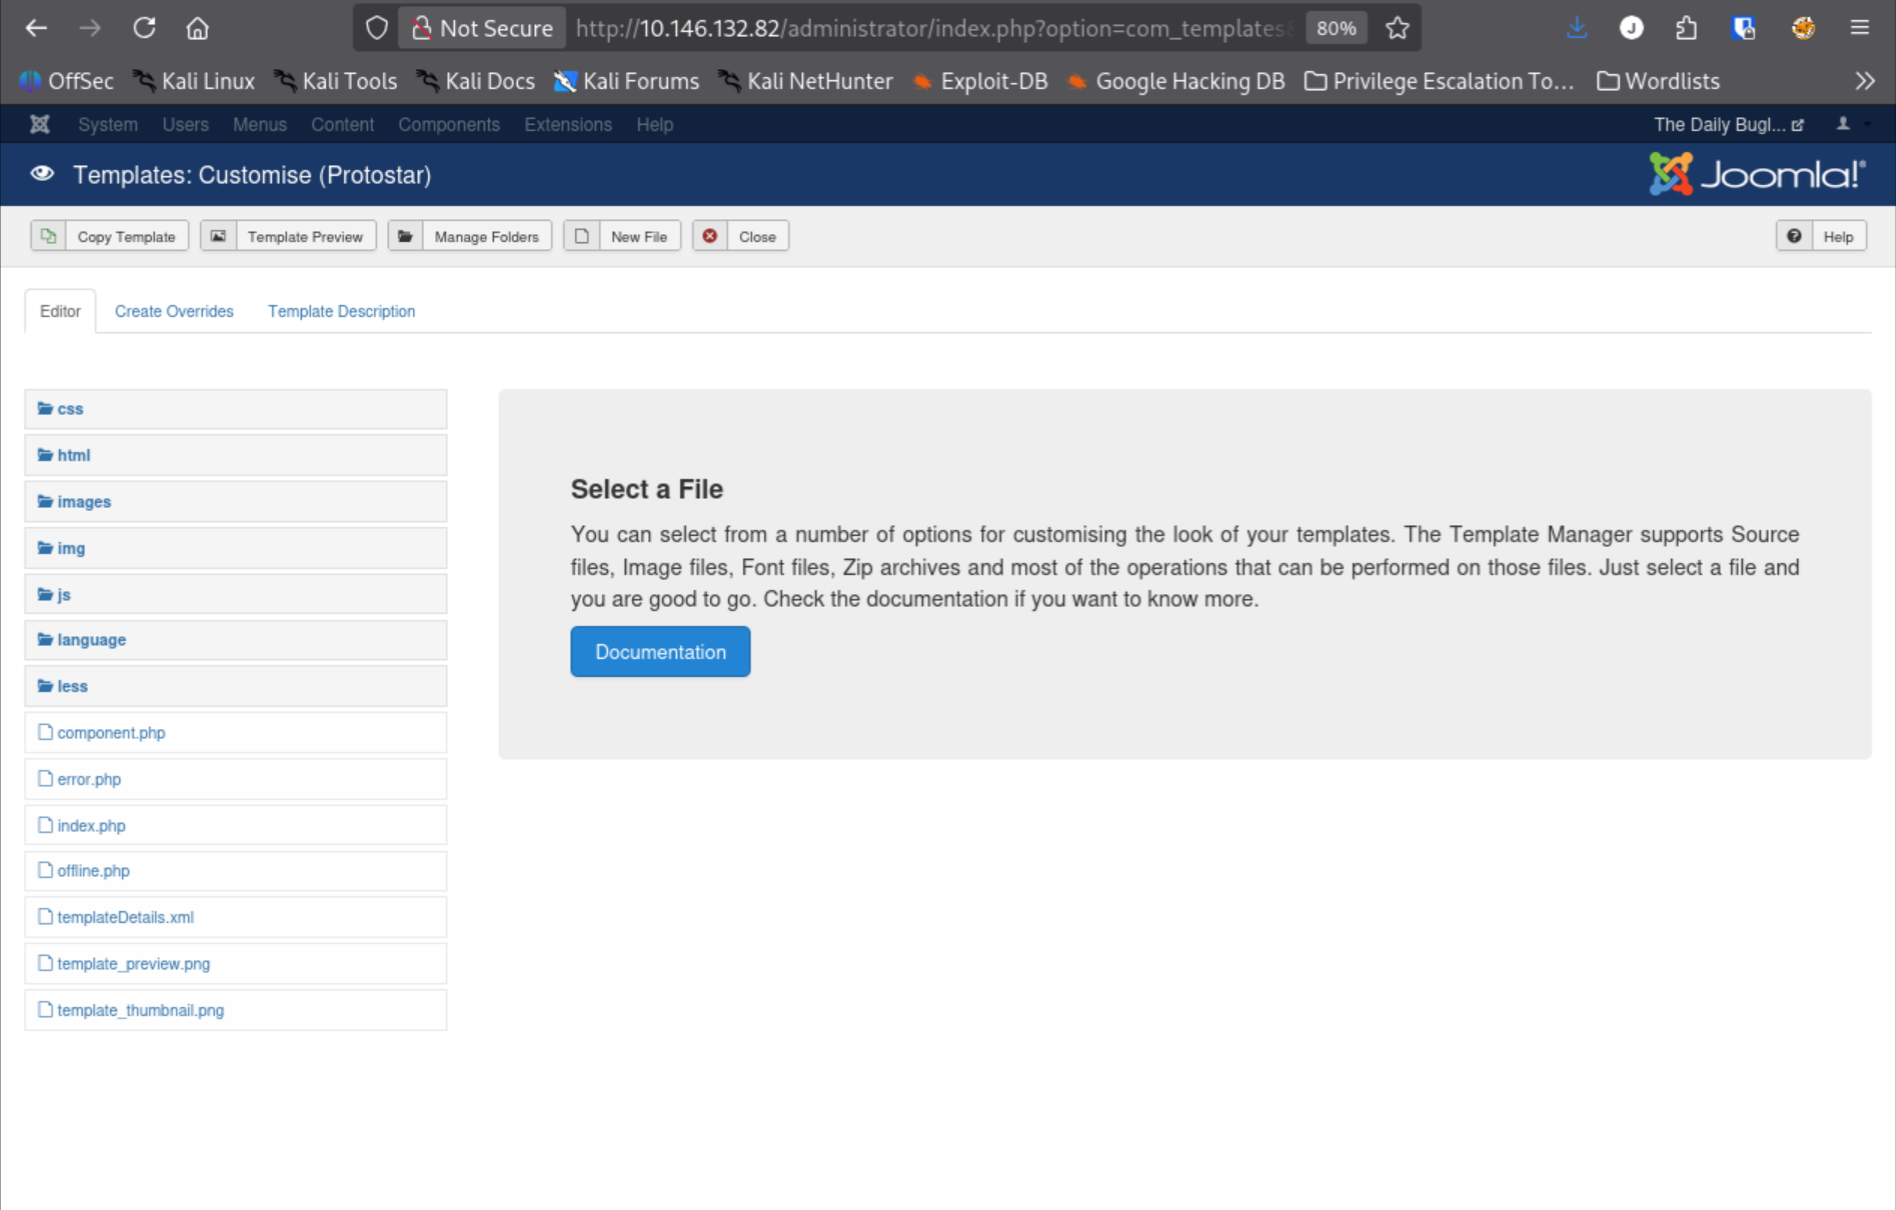Click the Help question mark icon
Image resolution: width=1896 pixels, height=1210 pixels.
point(1794,236)
